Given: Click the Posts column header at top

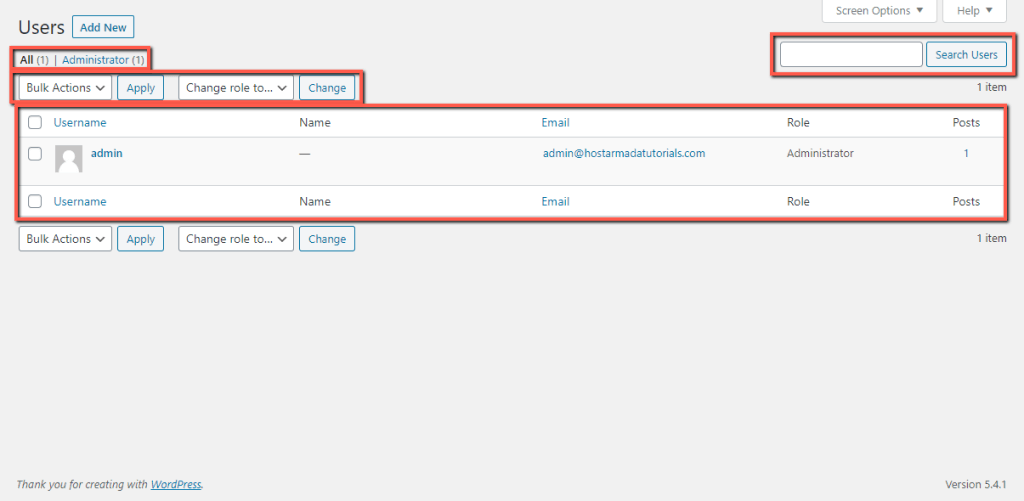Looking at the screenshot, I should click(966, 122).
